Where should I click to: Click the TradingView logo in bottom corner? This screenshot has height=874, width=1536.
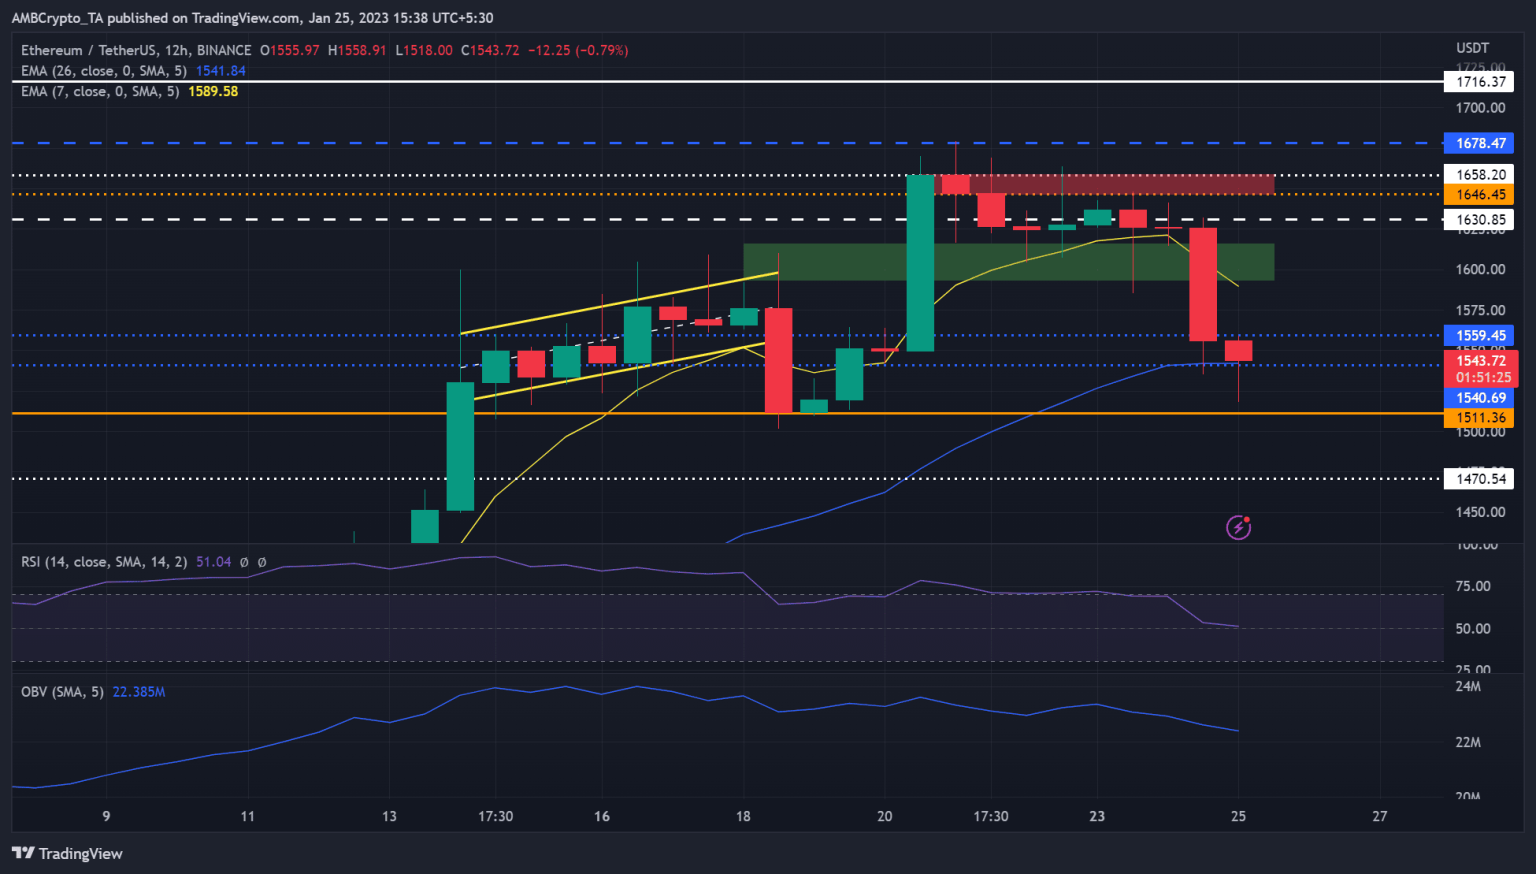point(67,853)
